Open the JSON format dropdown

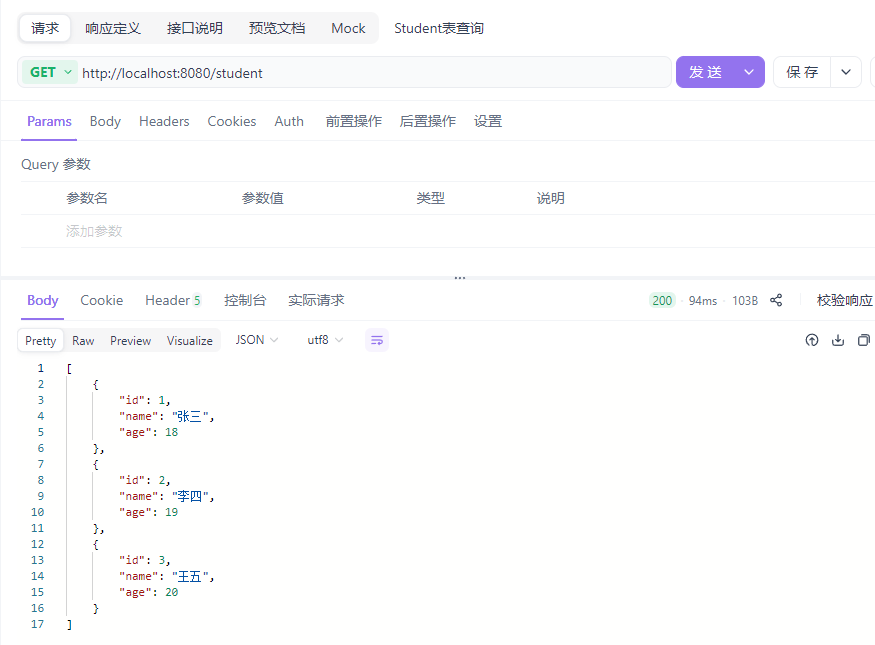(255, 340)
